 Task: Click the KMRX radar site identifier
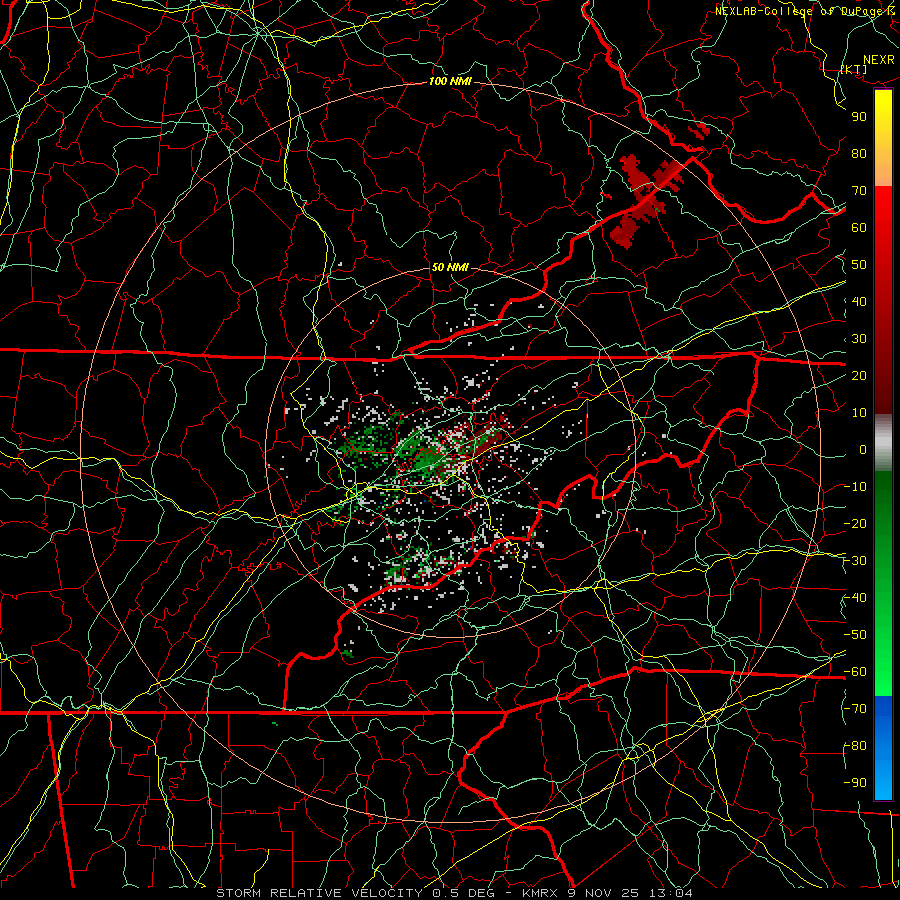coord(542,893)
